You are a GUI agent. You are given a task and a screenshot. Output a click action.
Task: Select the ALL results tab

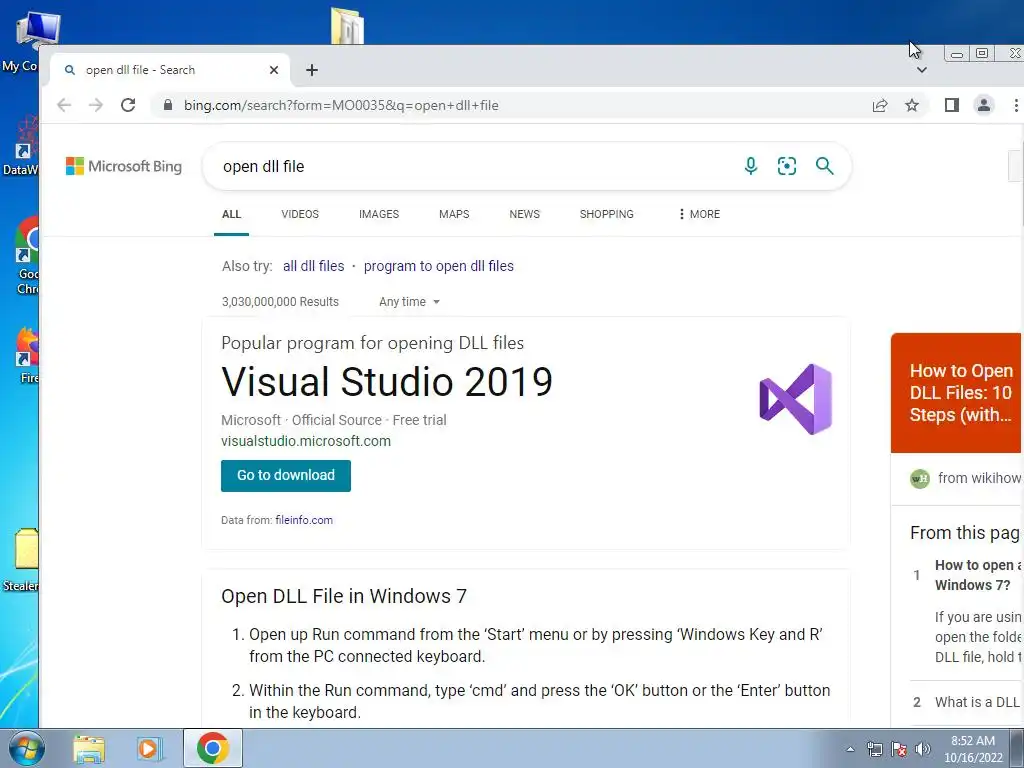pyautogui.click(x=231, y=214)
